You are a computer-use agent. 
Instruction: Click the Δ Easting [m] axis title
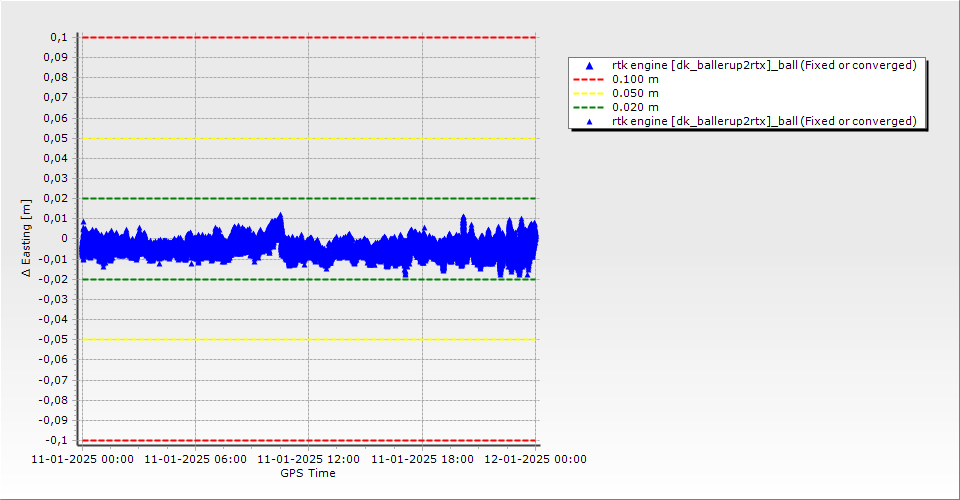point(26,238)
